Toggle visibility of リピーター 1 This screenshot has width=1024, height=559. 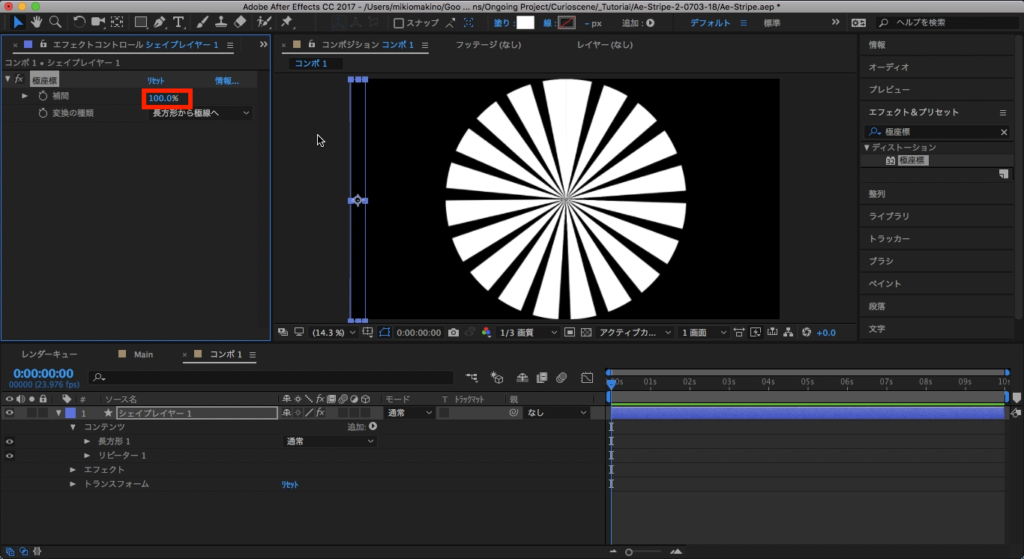[10, 456]
